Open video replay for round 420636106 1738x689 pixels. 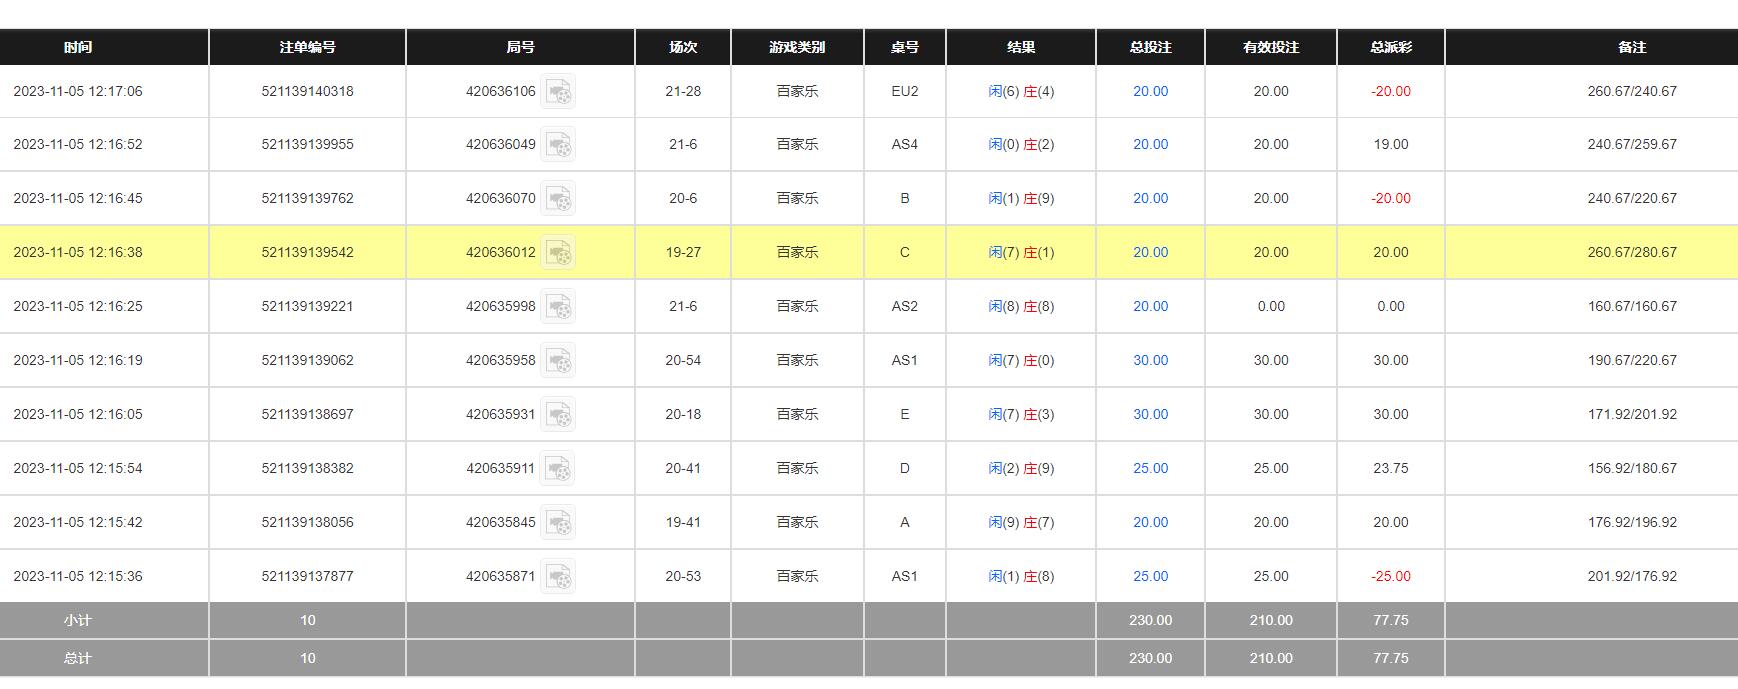(x=558, y=92)
